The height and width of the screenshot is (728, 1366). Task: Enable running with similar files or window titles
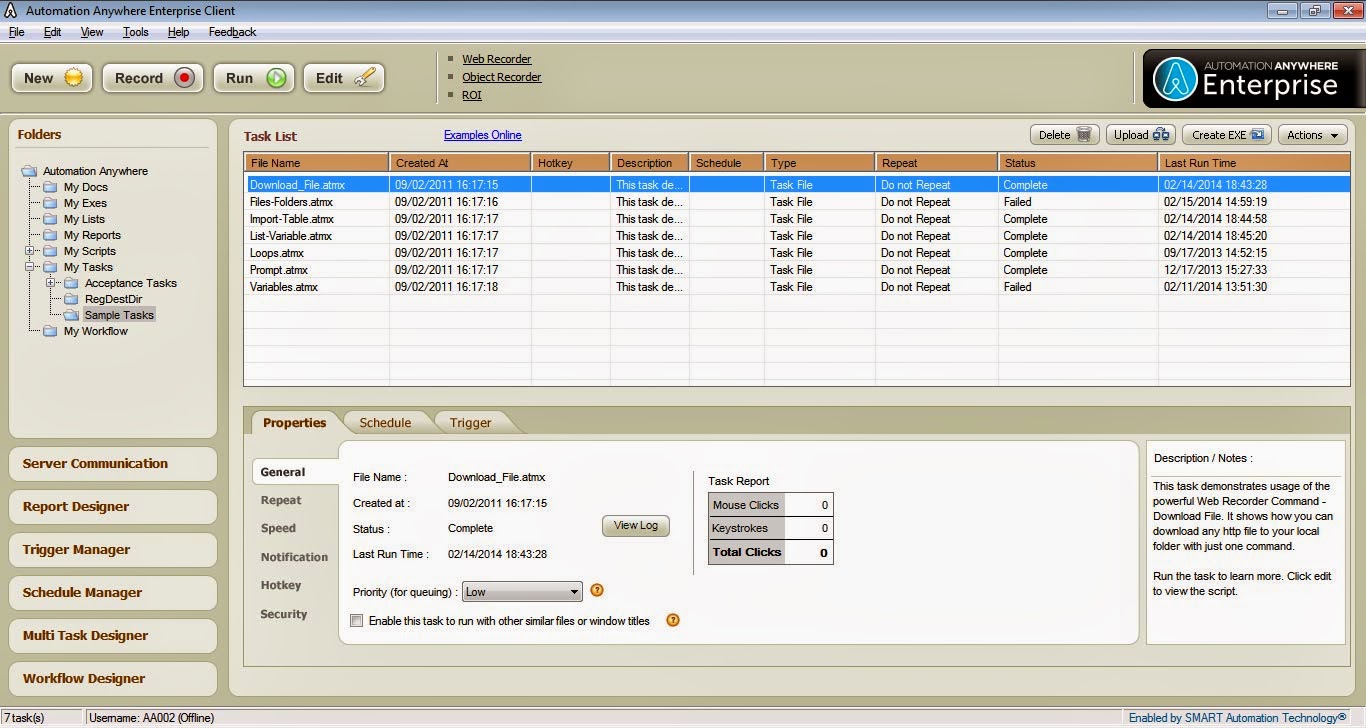357,621
